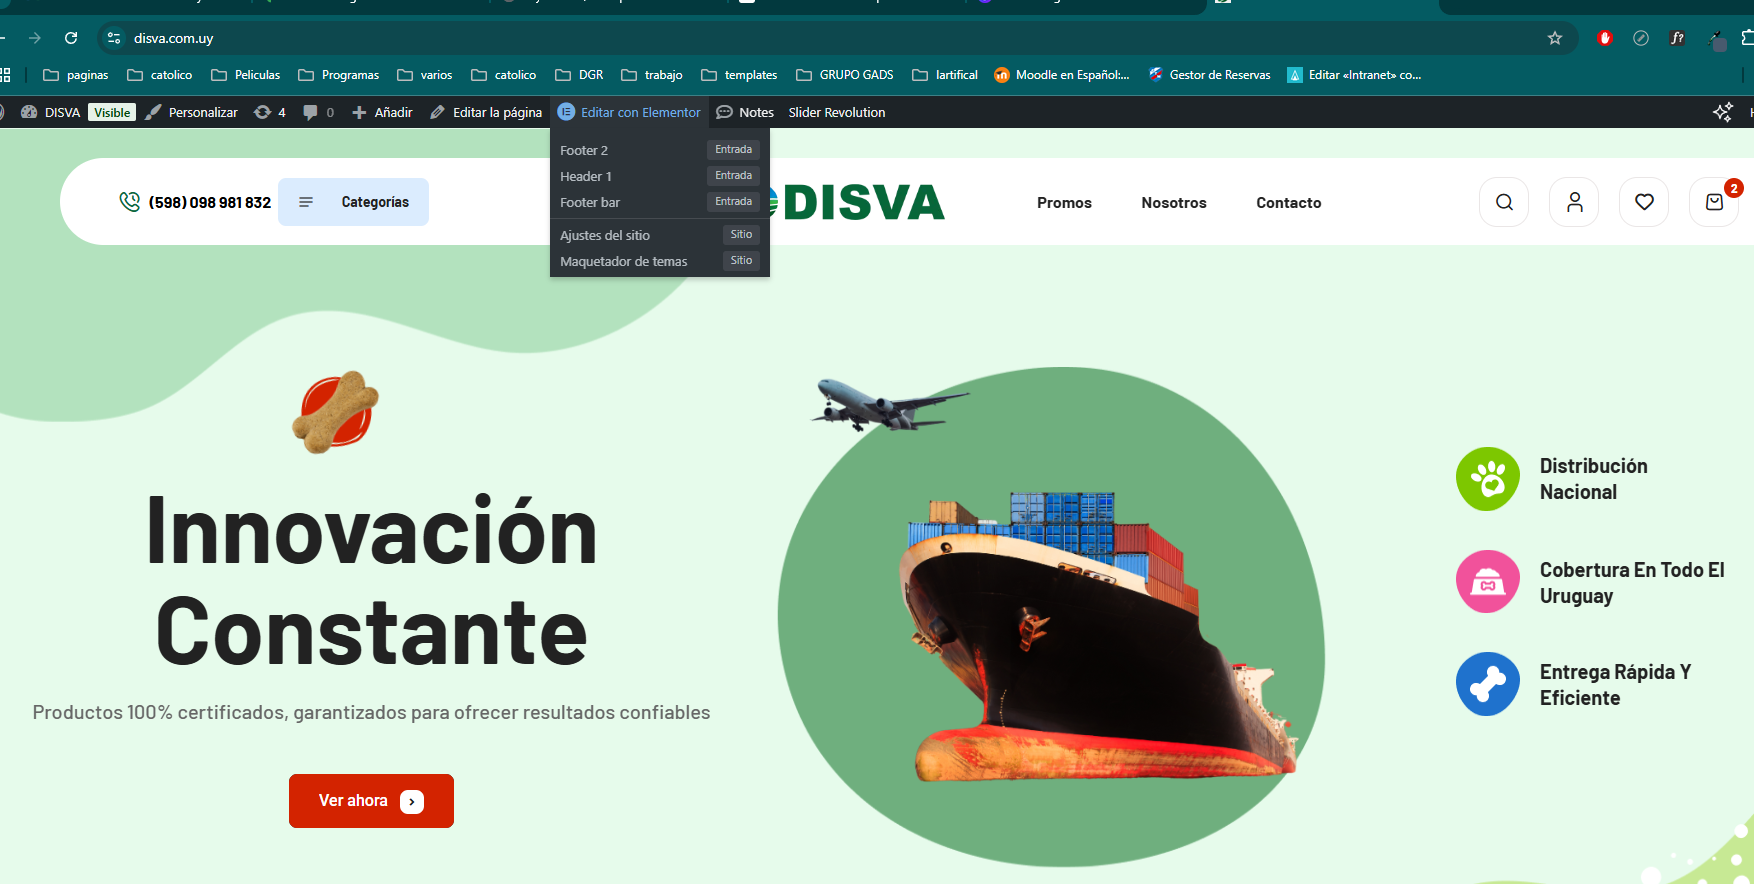Click the blue bone Entrega icon
Screen dimensions: 1754x884
(x=1488, y=684)
